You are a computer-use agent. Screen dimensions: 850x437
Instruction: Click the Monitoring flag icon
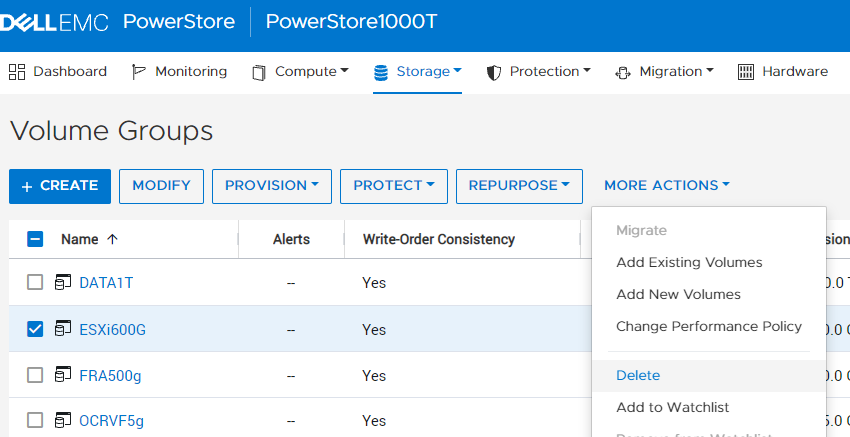[x=139, y=72]
